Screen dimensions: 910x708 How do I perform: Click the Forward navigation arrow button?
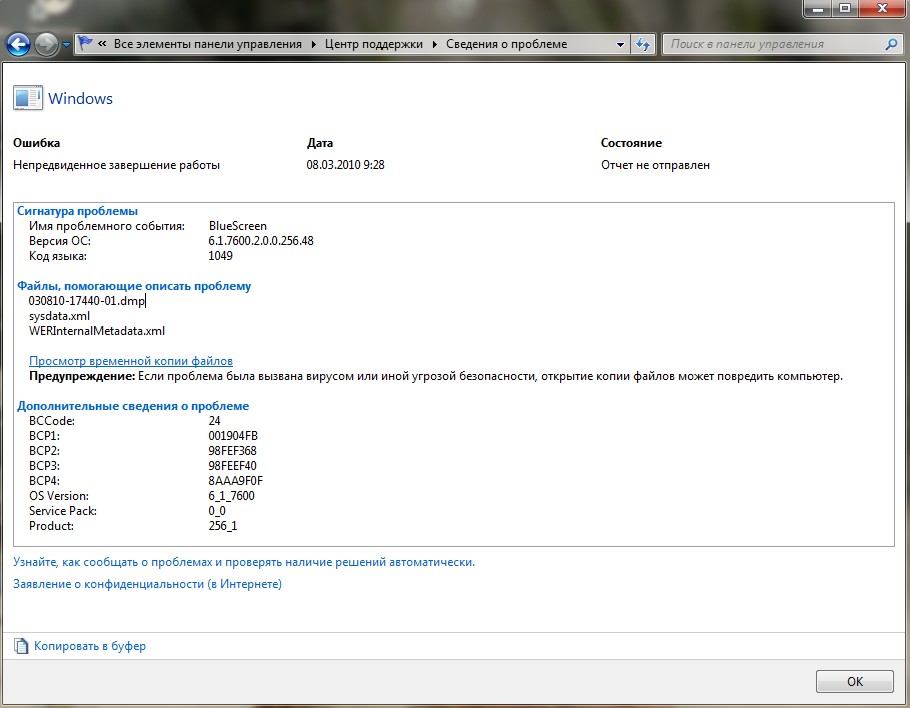coord(46,44)
